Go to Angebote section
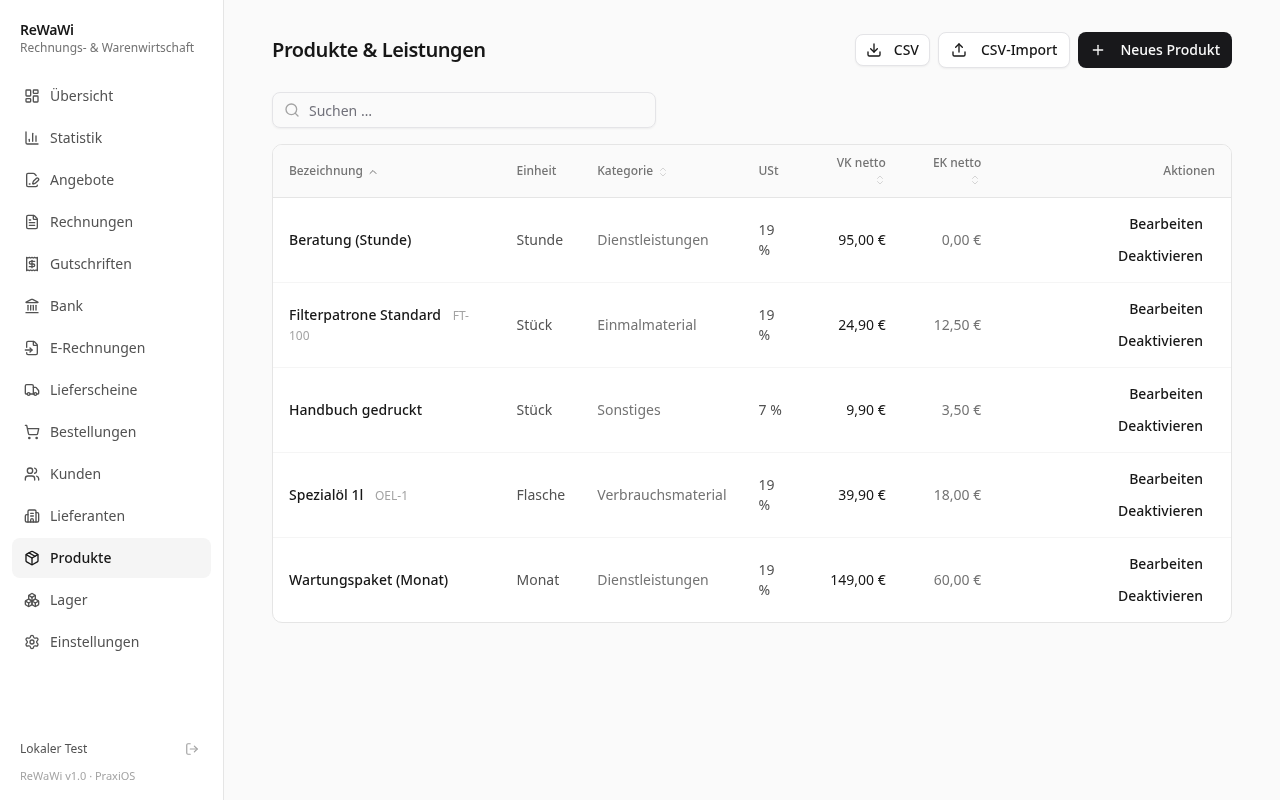The height and width of the screenshot is (800, 1280). tap(111, 180)
